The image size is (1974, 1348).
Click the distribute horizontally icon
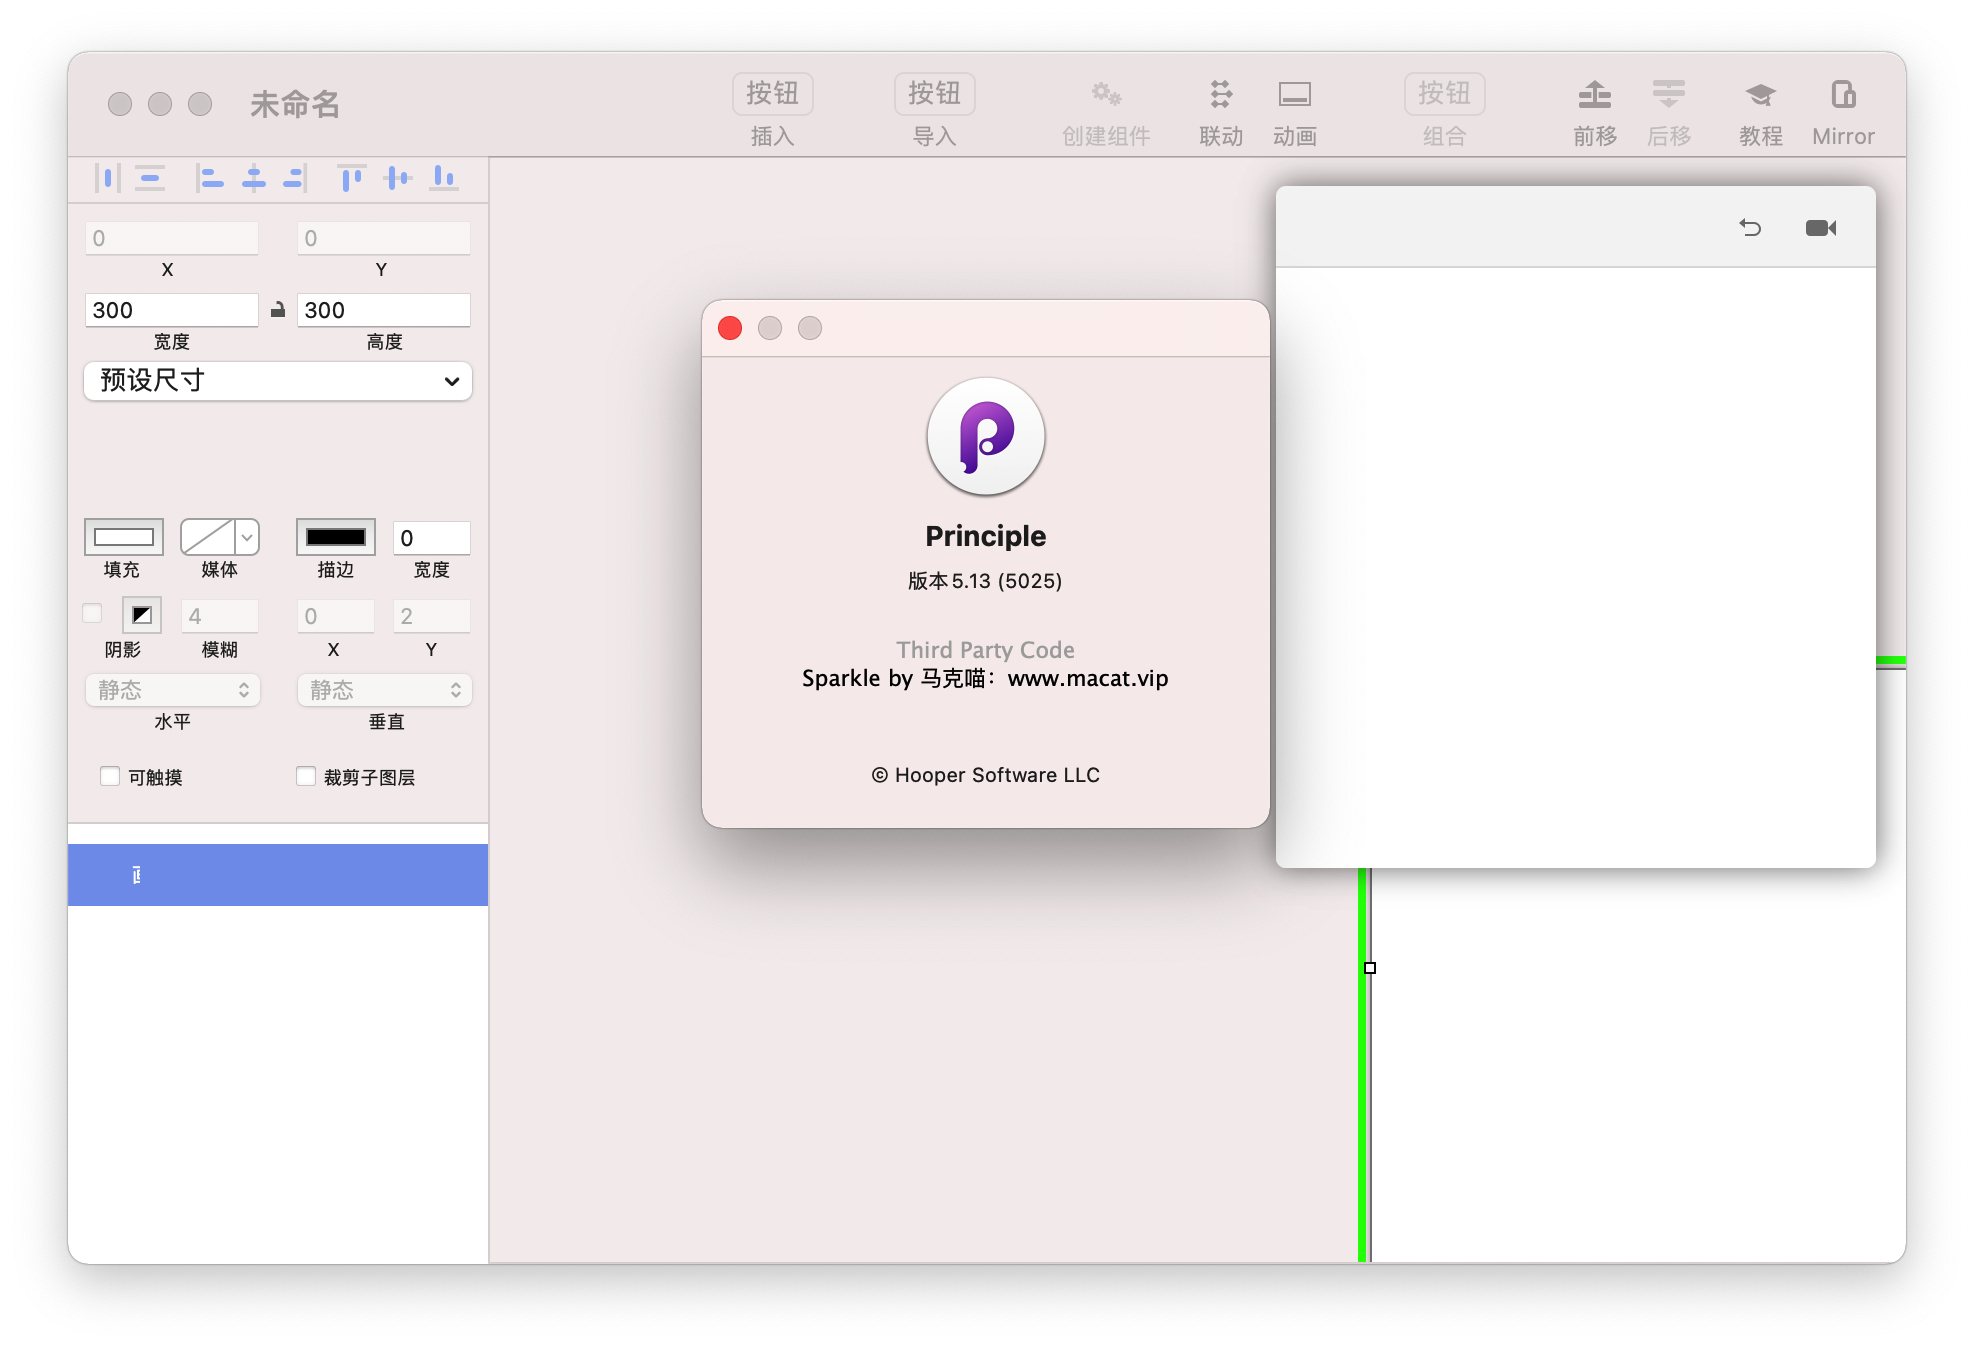[107, 179]
